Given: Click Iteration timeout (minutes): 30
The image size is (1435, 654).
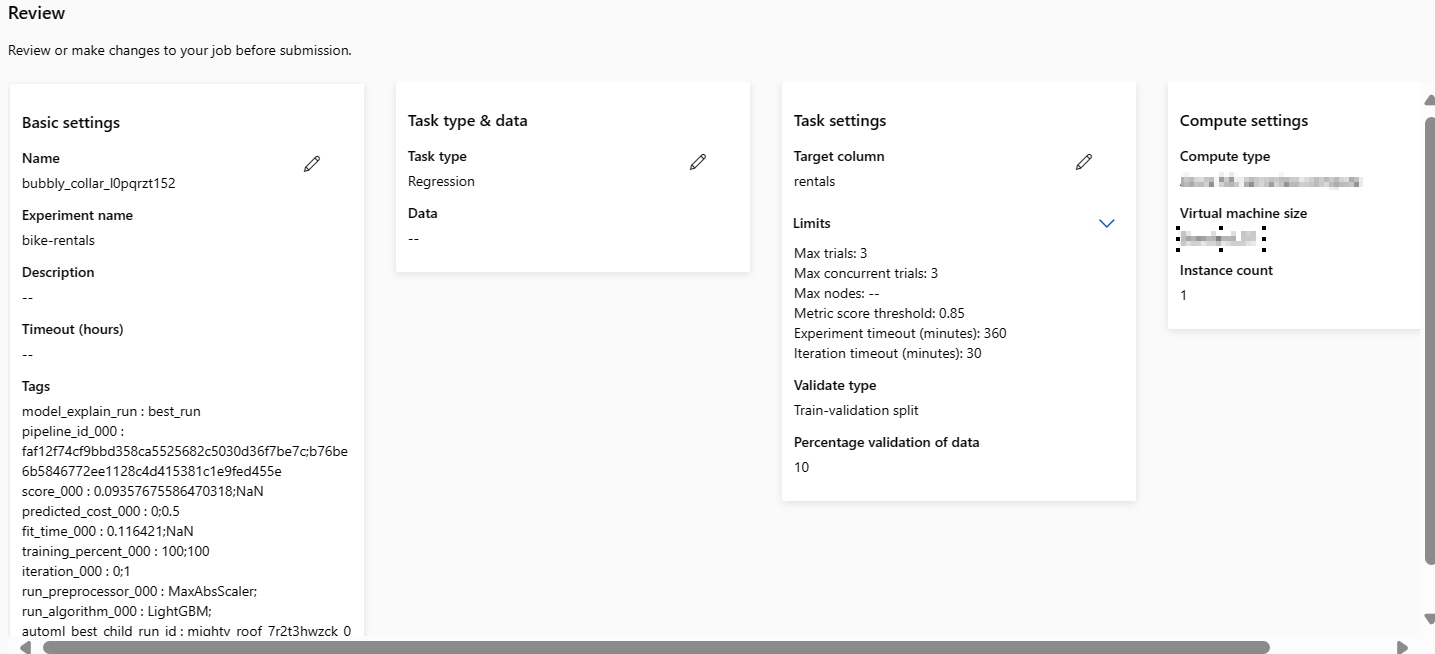Looking at the screenshot, I should 887,353.
